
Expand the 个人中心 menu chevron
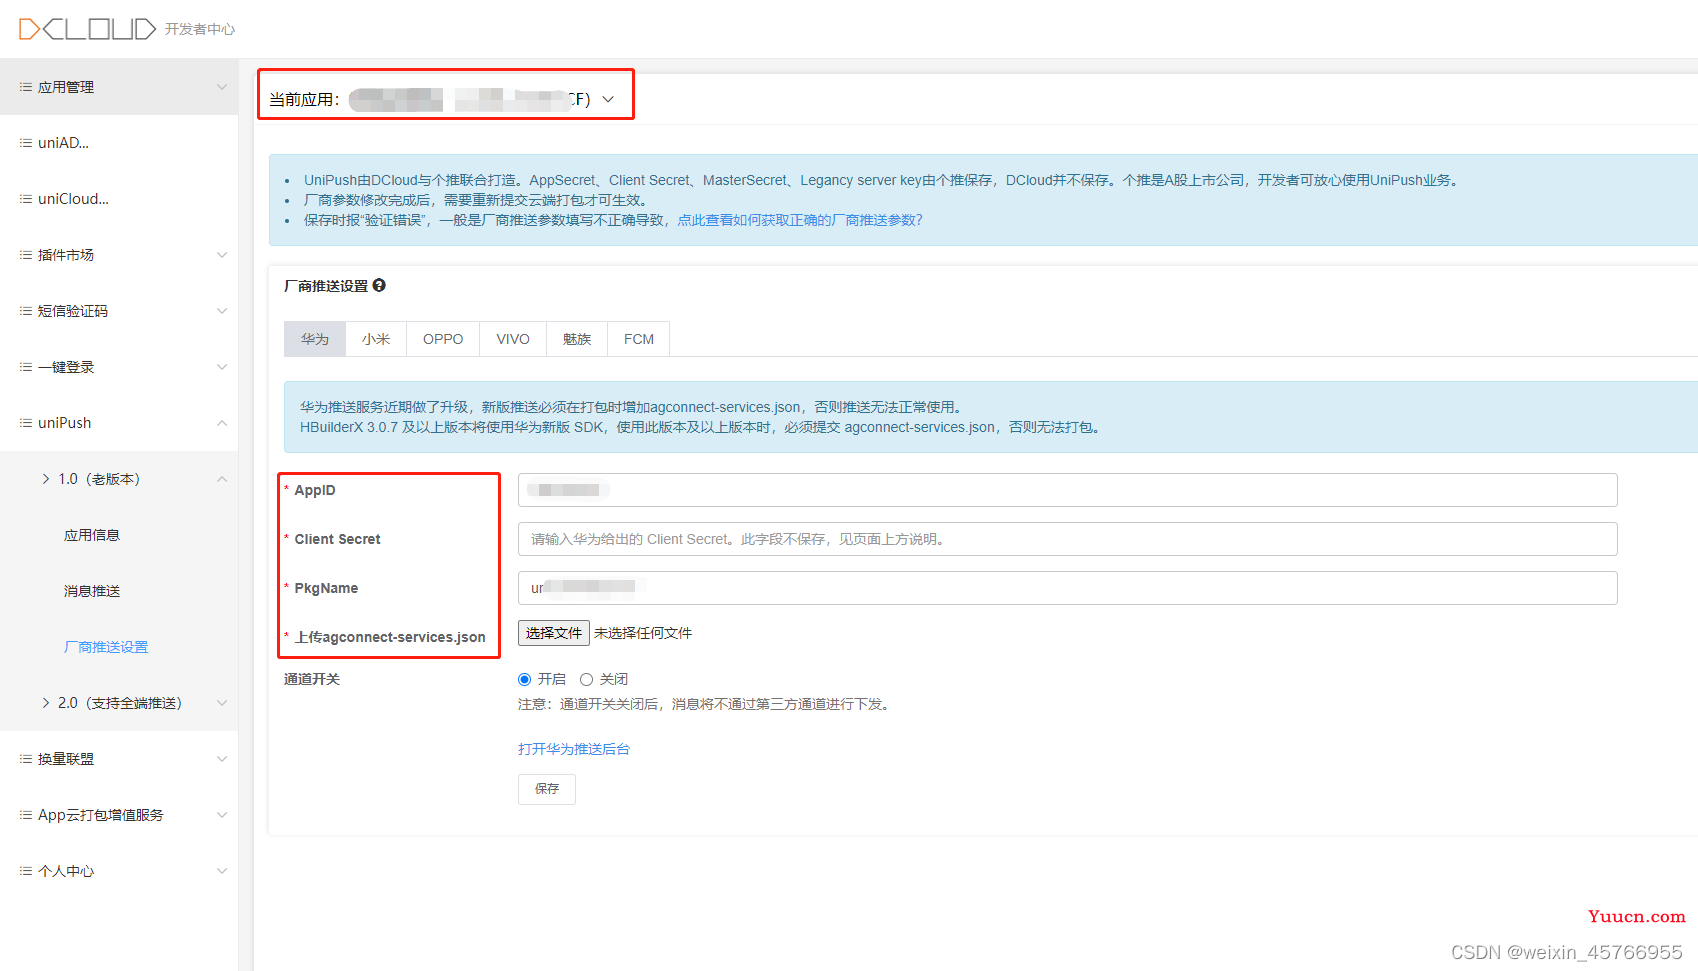click(x=222, y=871)
